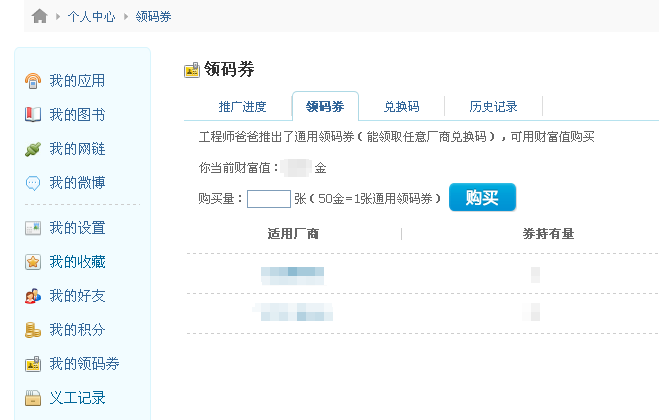Click the 我的应用 sidebar icon
659x420 pixels.
tap(33, 81)
